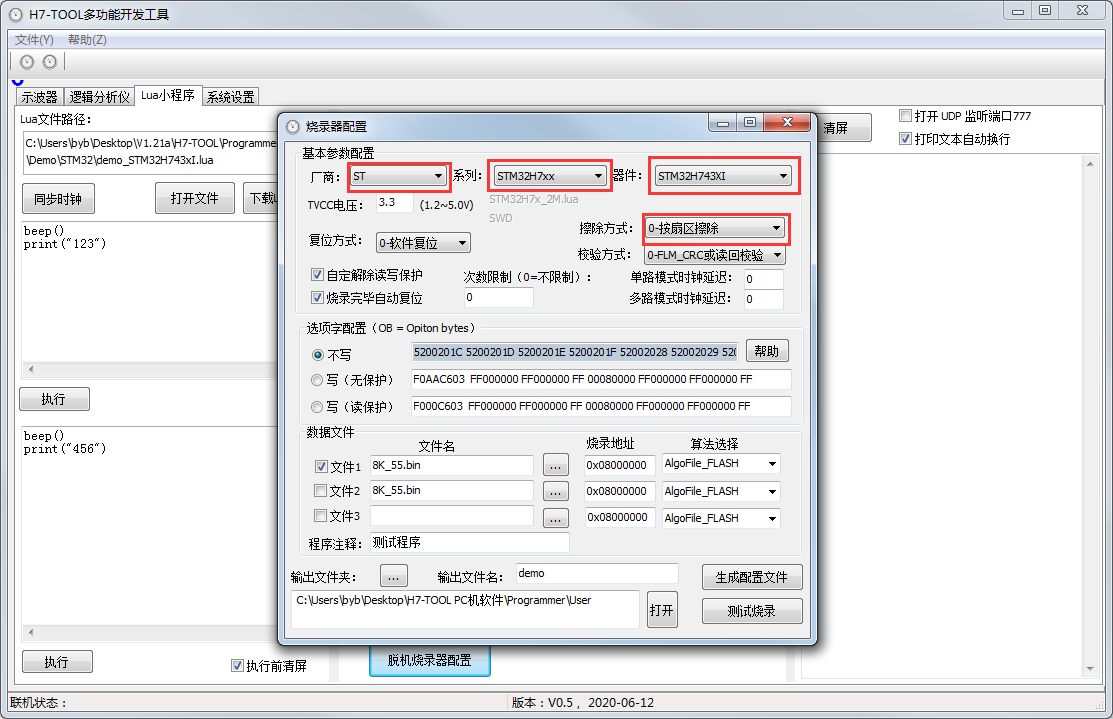Click the 生成配置文件 button
Viewport: 1113px width, 719px height.
752,577
